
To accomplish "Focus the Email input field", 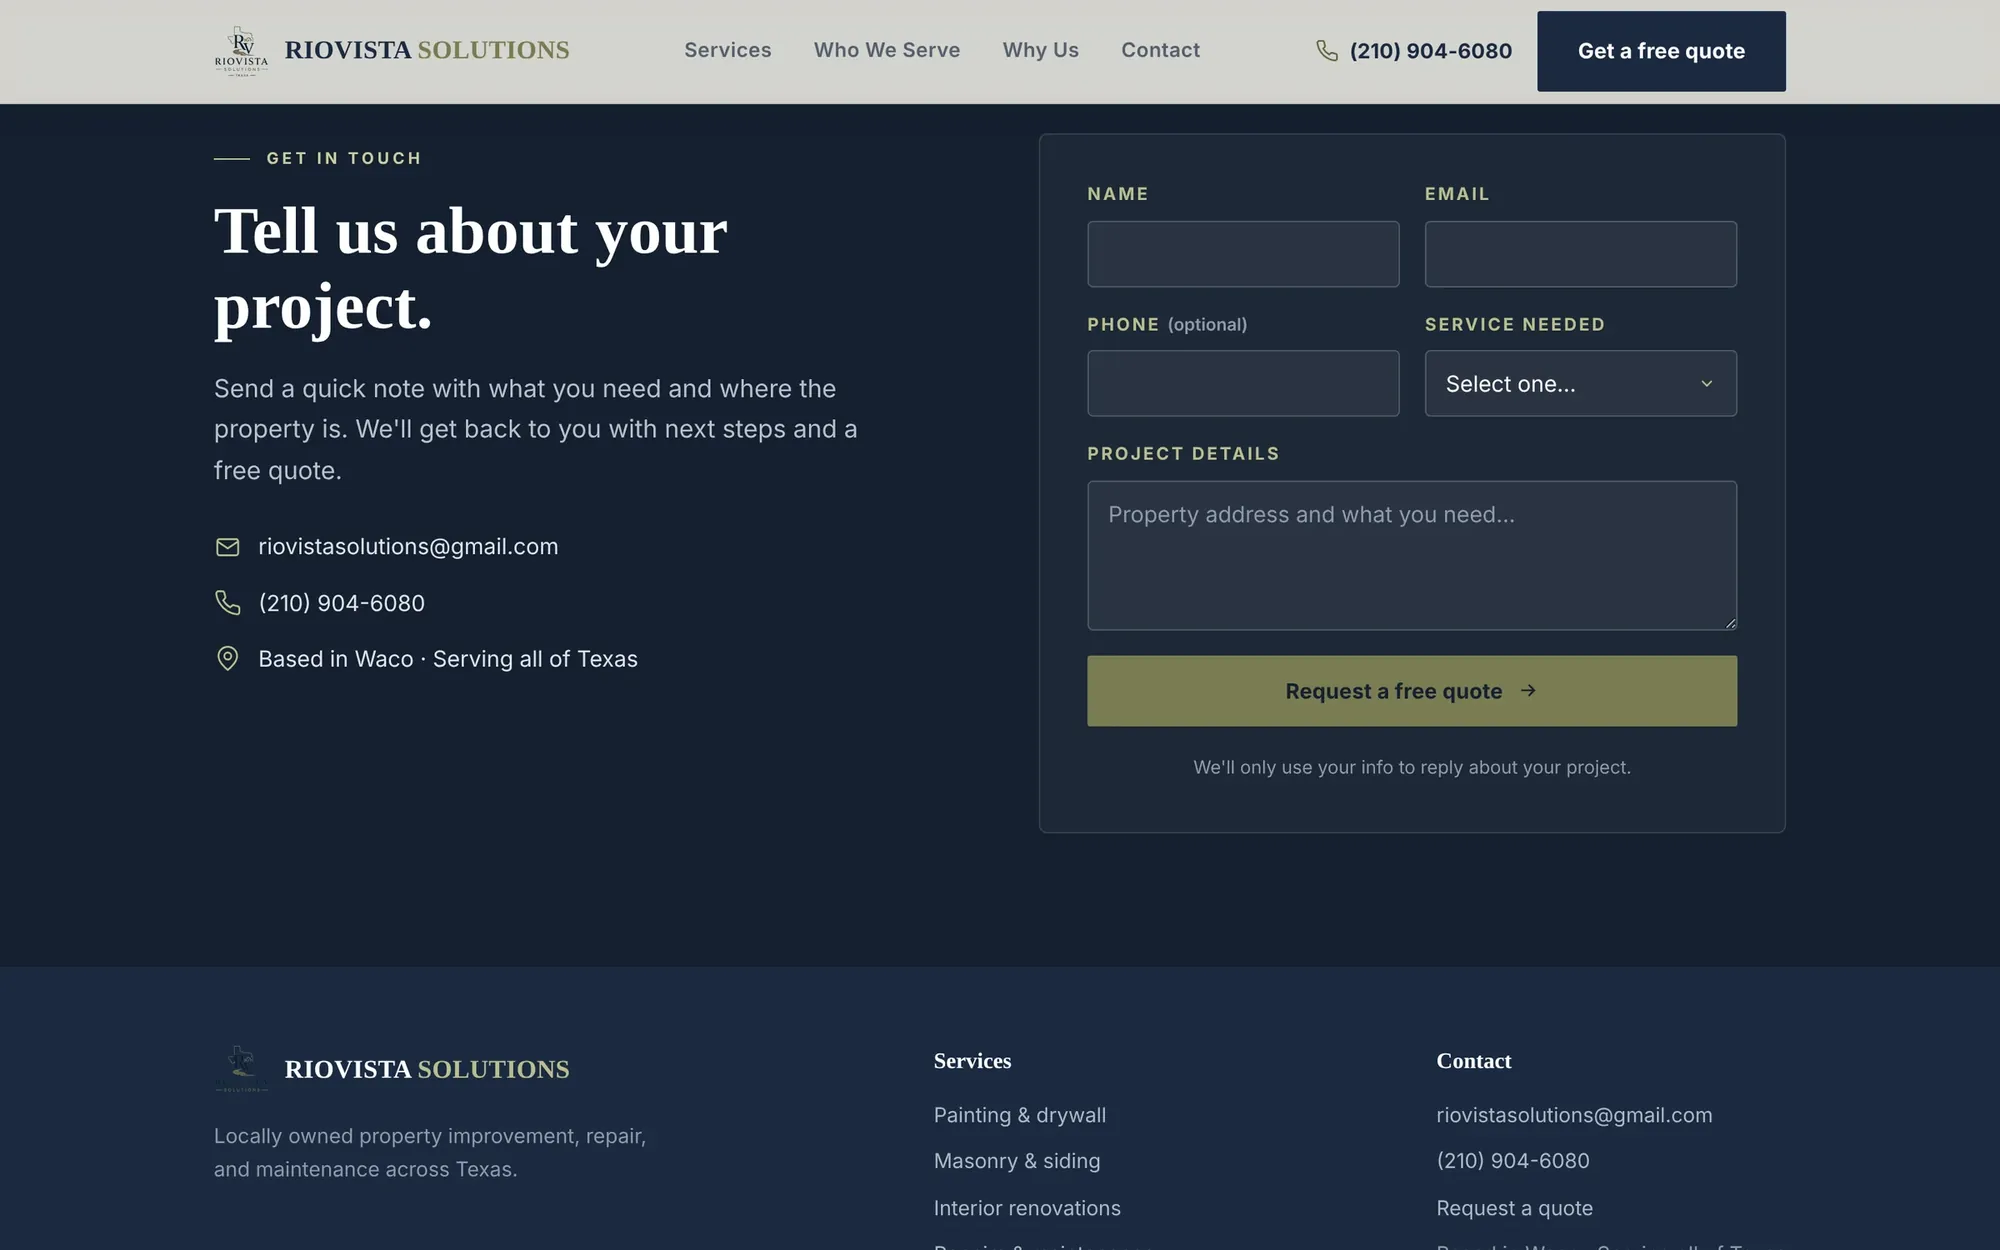I will pos(1580,254).
